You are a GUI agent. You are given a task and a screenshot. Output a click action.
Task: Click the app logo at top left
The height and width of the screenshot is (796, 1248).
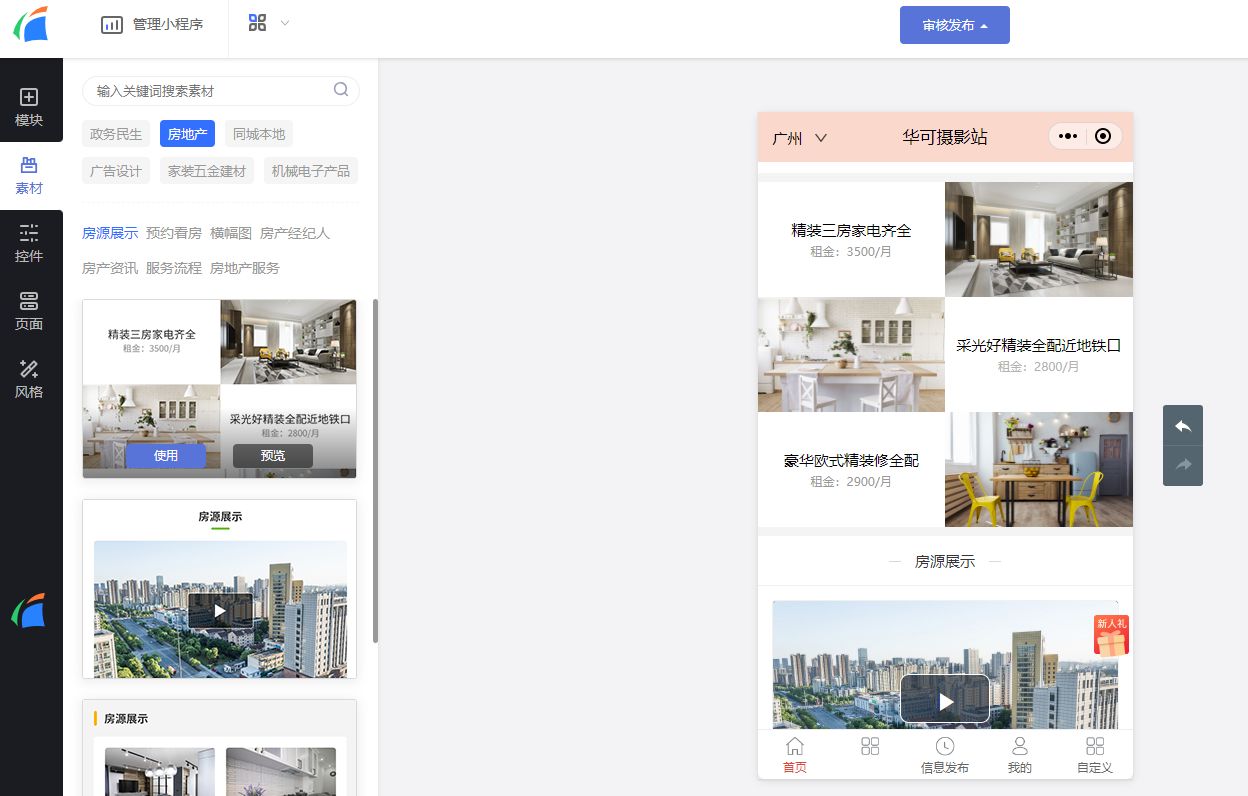31,24
